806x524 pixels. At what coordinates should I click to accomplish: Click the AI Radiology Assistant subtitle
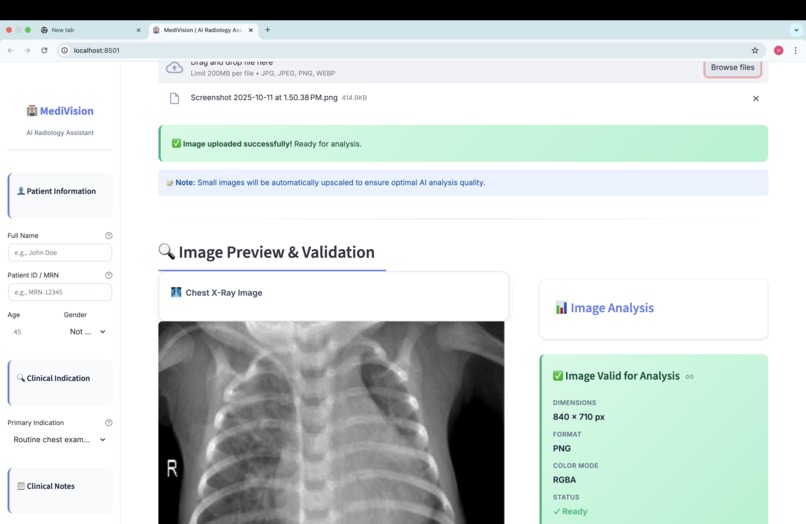coord(60,133)
